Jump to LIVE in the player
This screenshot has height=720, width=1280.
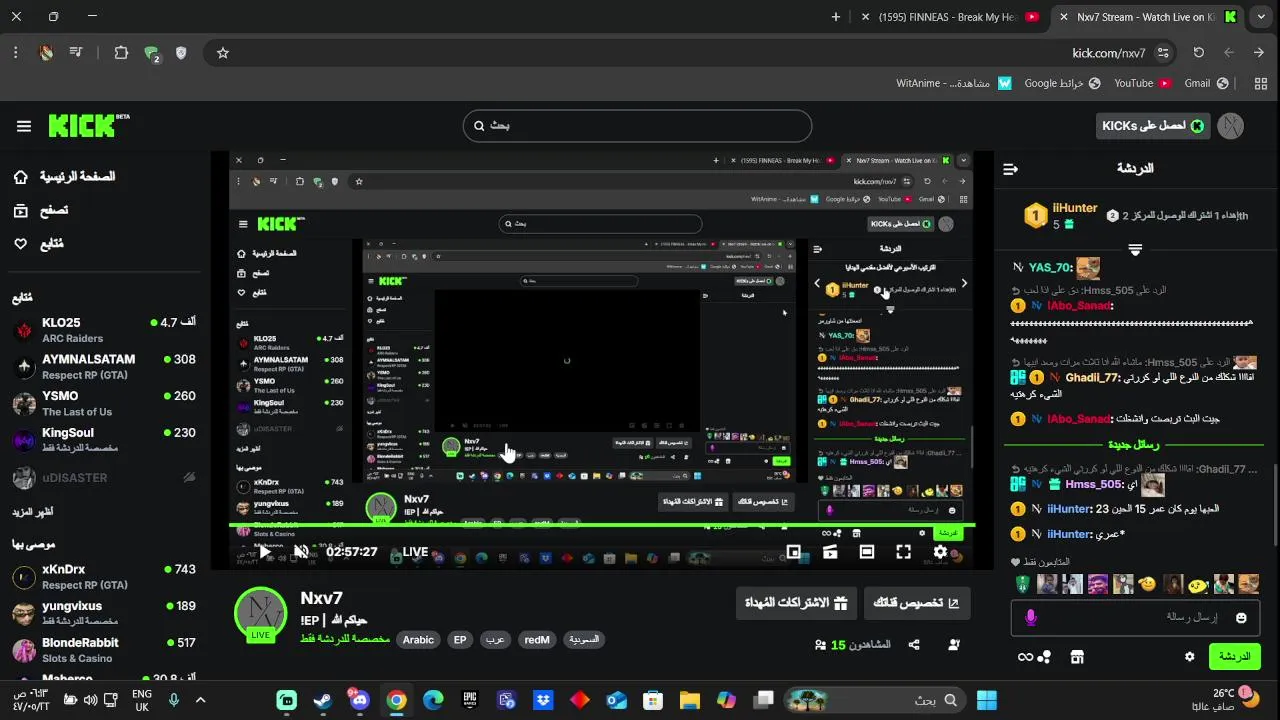tap(415, 552)
